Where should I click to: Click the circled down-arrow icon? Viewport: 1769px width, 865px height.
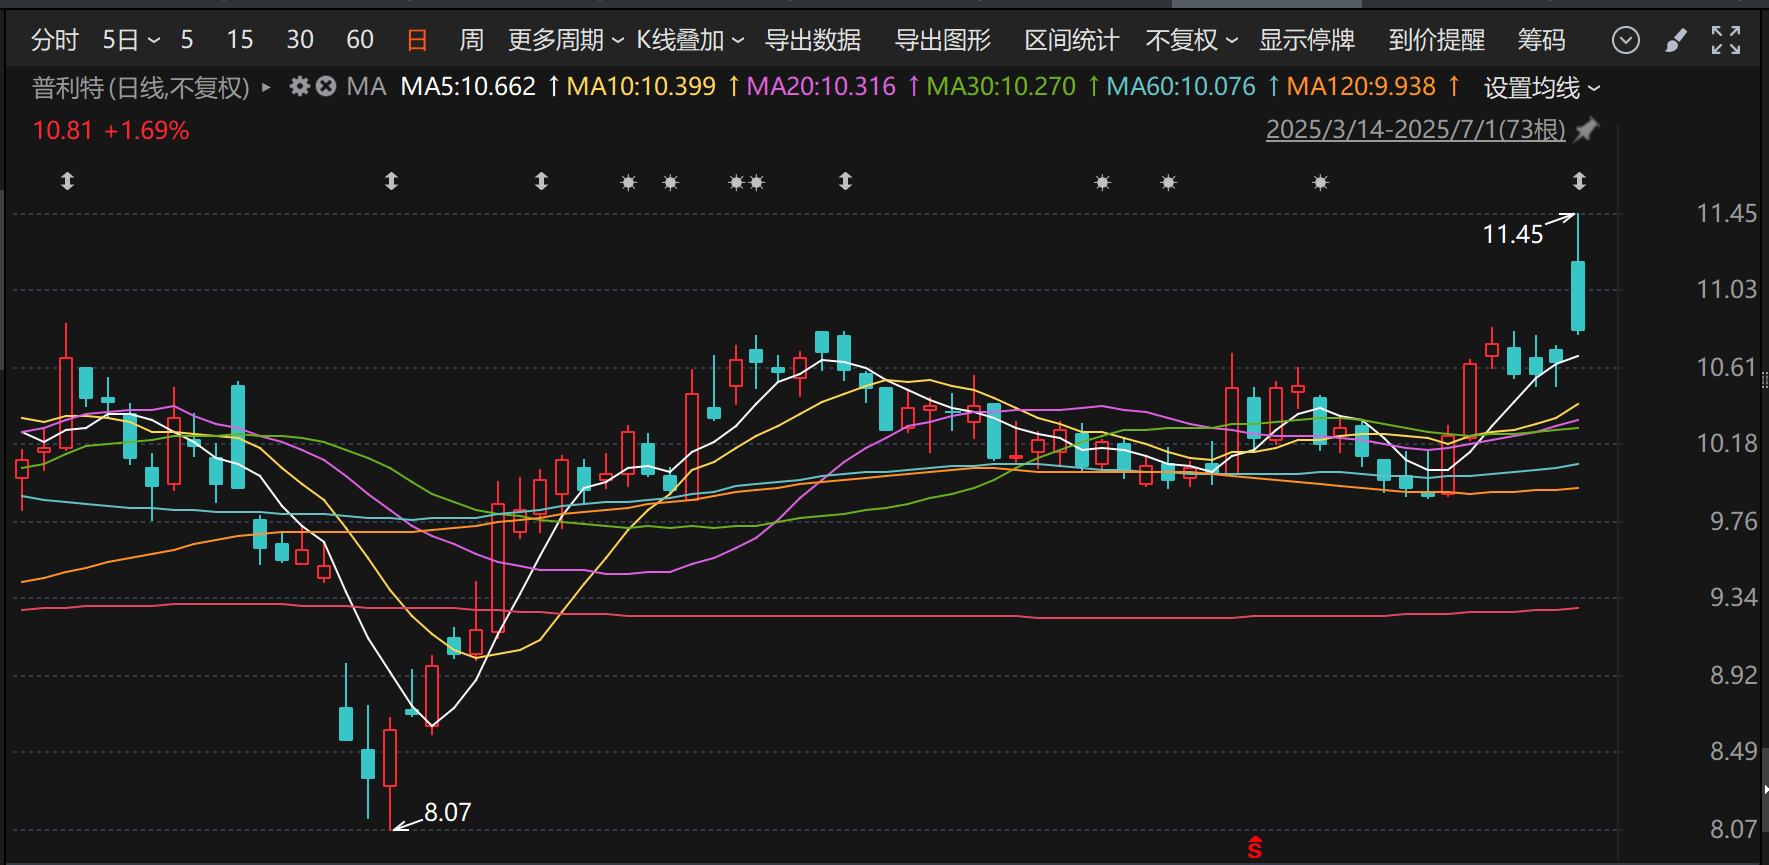click(1626, 40)
